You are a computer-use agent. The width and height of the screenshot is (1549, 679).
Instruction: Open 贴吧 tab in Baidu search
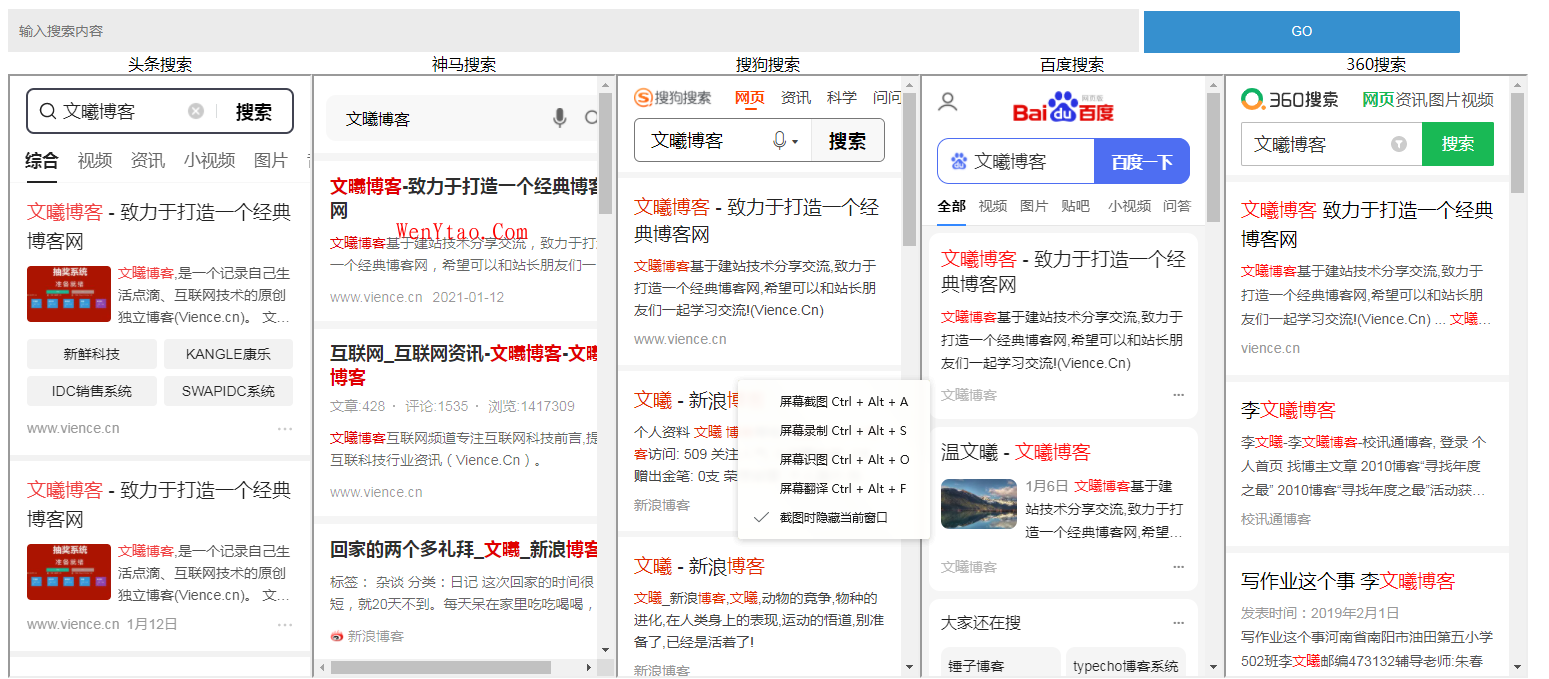click(x=1075, y=206)
